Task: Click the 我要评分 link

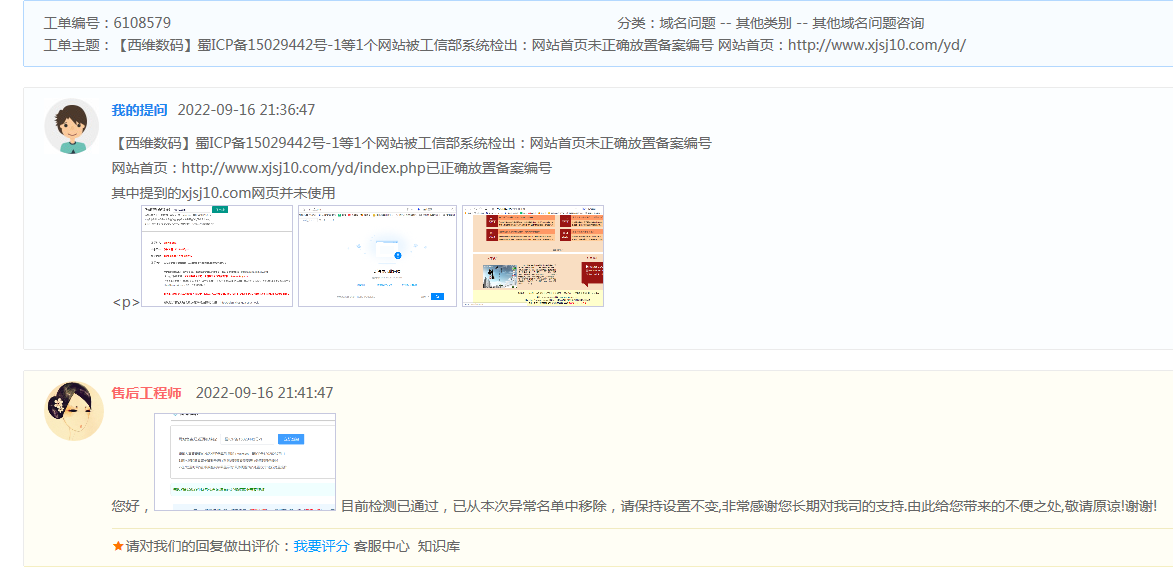Action: pyautogui.click(x=321, y=546)
